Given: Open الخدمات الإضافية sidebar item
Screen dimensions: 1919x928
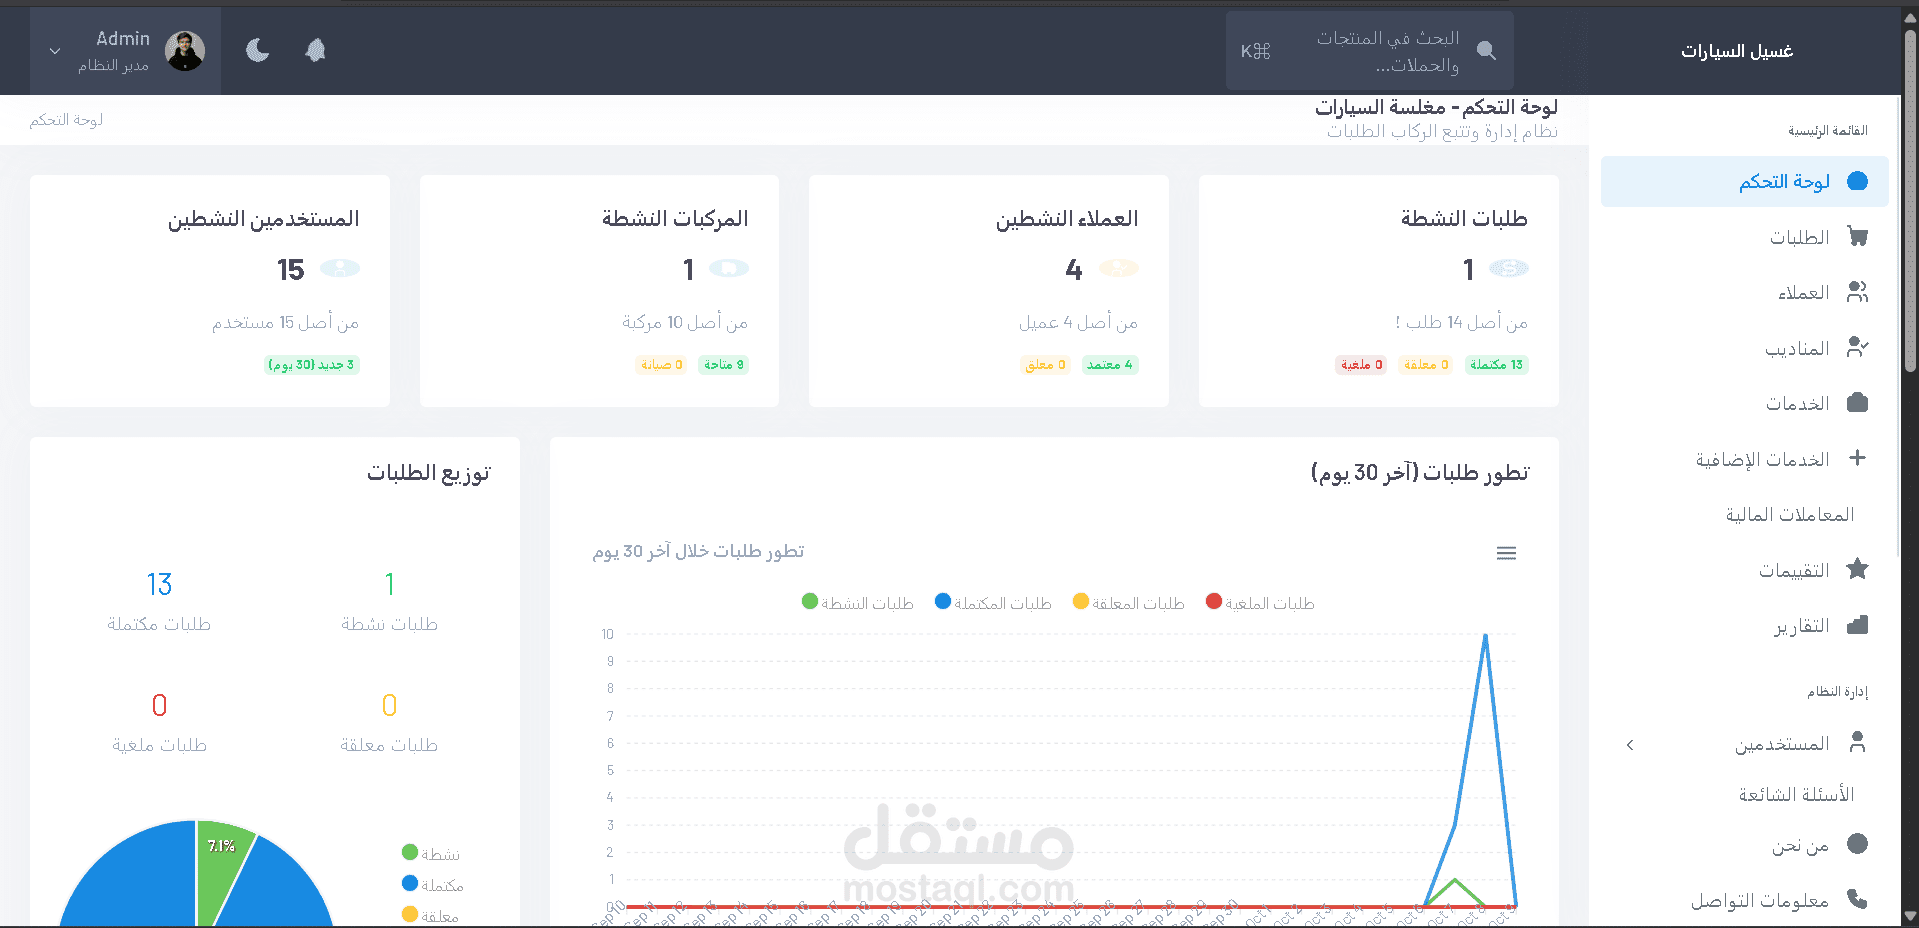Looking at the screenshot, I should click(1745, 459).
